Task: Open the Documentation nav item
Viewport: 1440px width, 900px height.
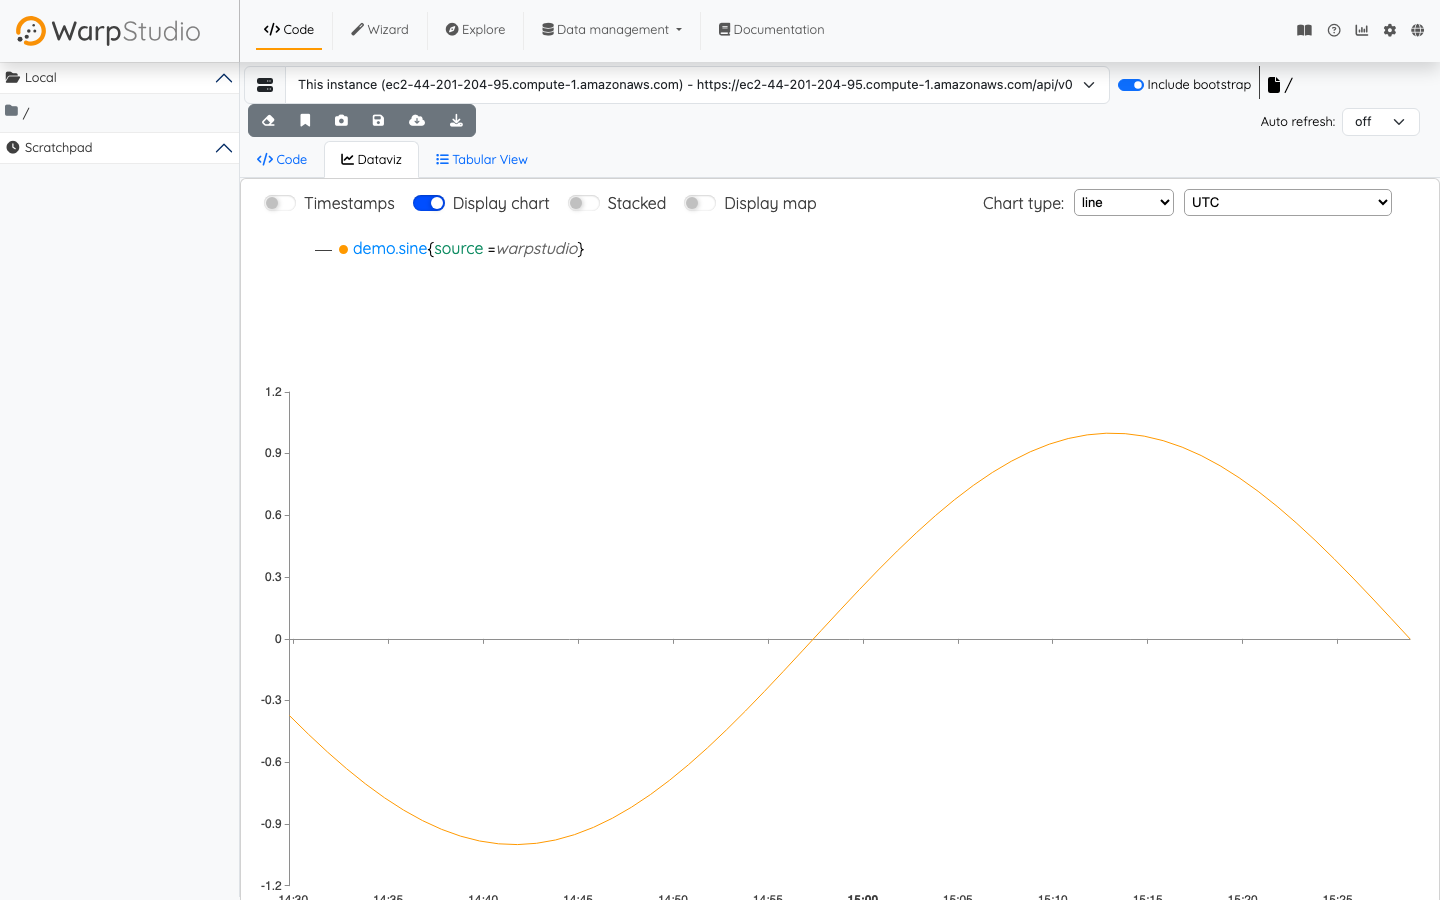Action: coord(772,30)
